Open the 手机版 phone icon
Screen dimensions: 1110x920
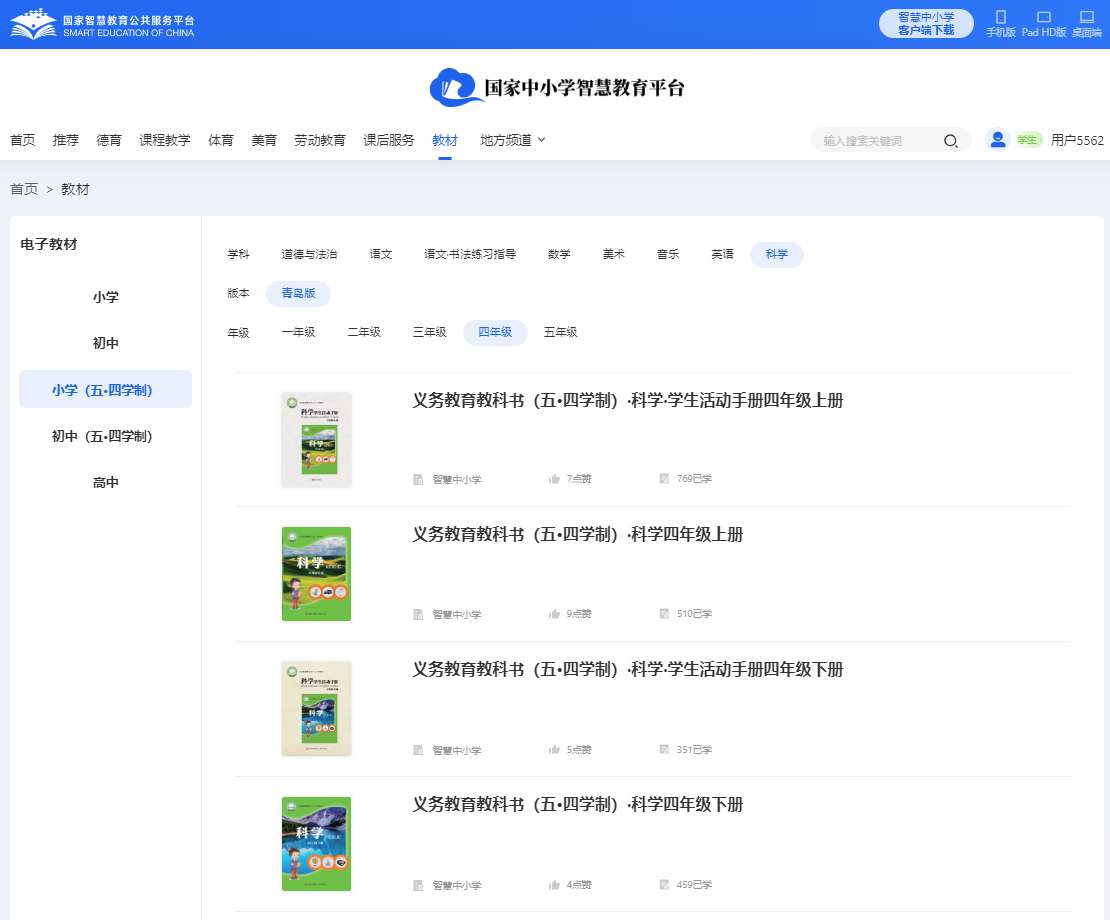[1000, 17]
